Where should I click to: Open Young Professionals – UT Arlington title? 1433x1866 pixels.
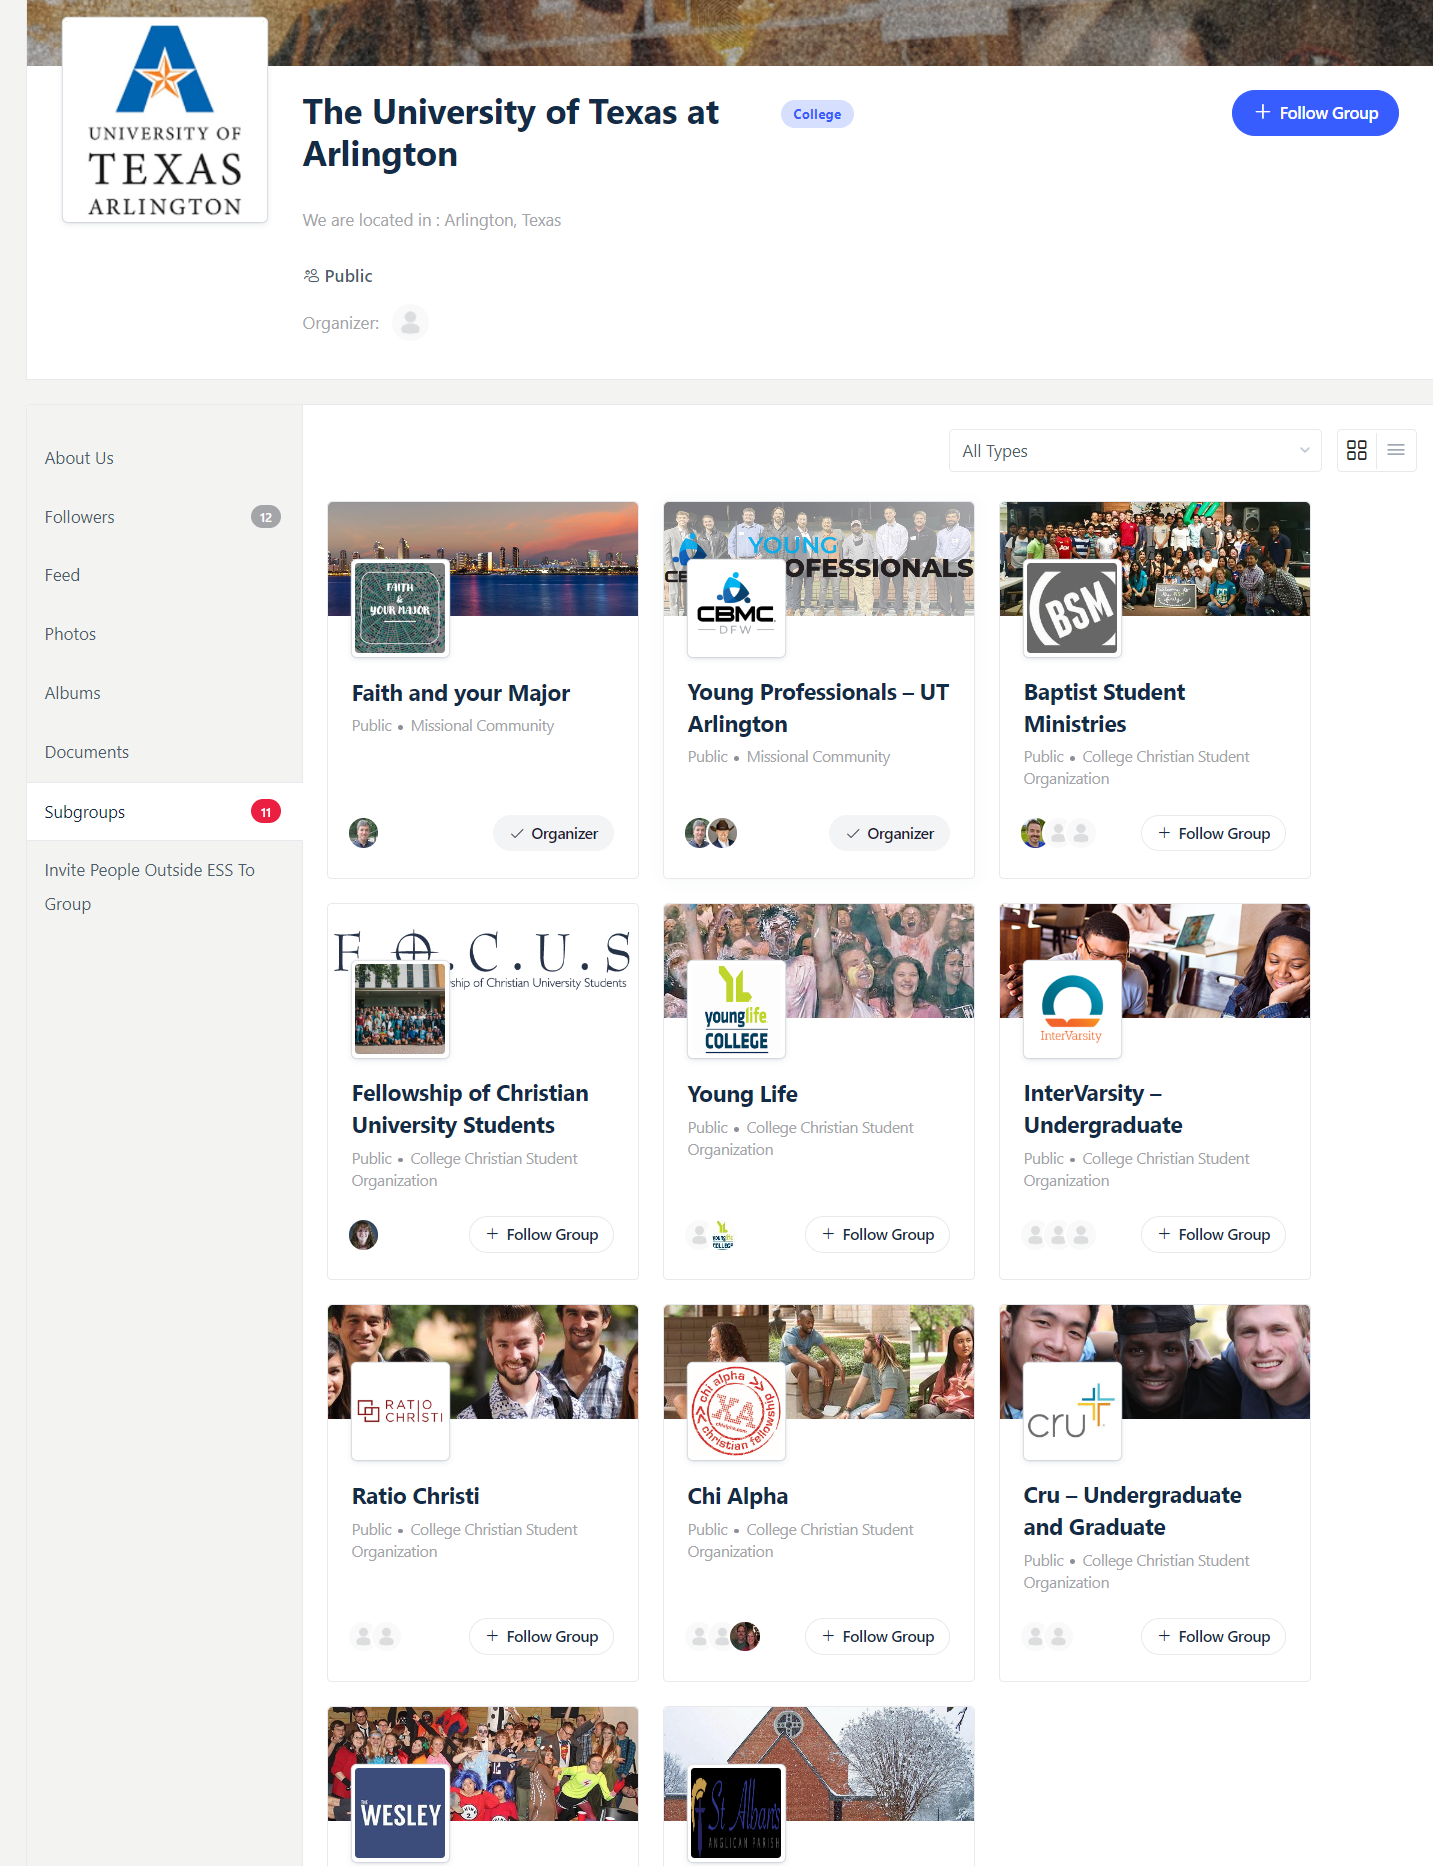818,708
